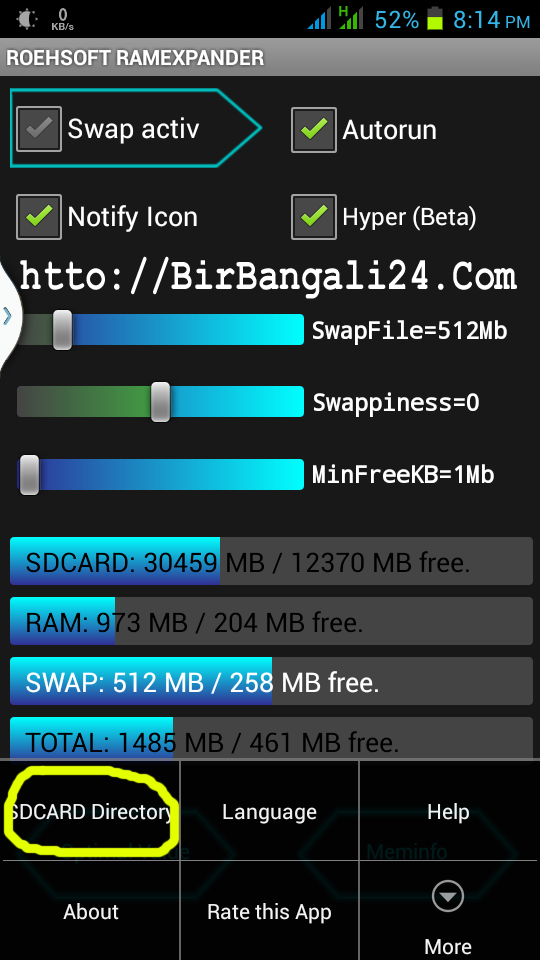Tap the H network signal bars icon
Screen dimensions: 540x960
[x=351, y=18]
